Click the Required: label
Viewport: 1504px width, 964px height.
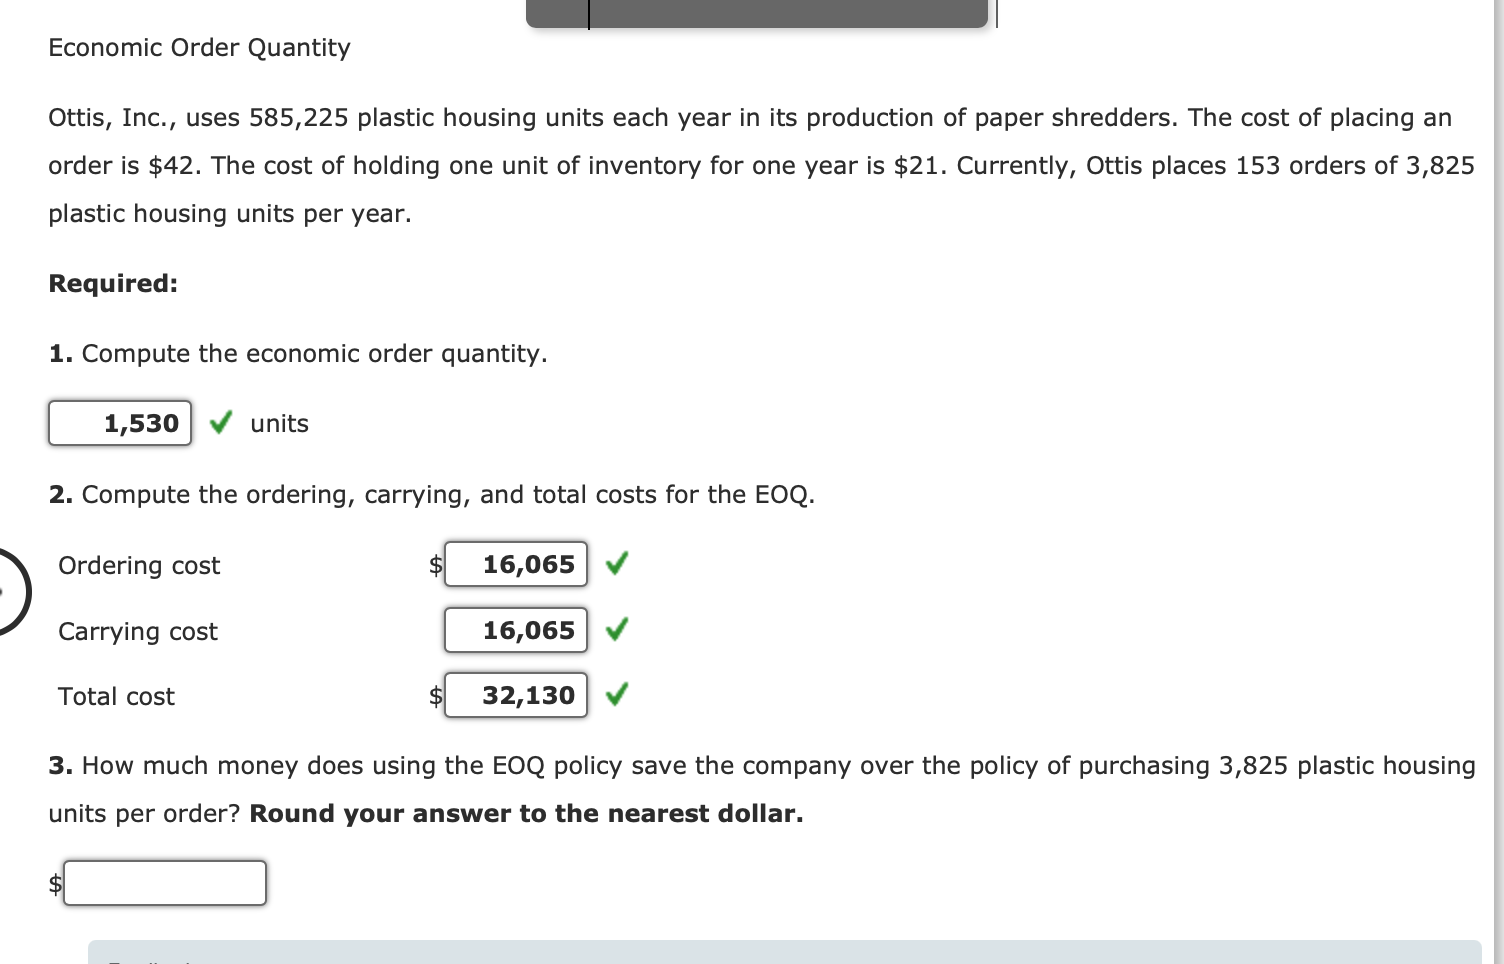(113, 283)
